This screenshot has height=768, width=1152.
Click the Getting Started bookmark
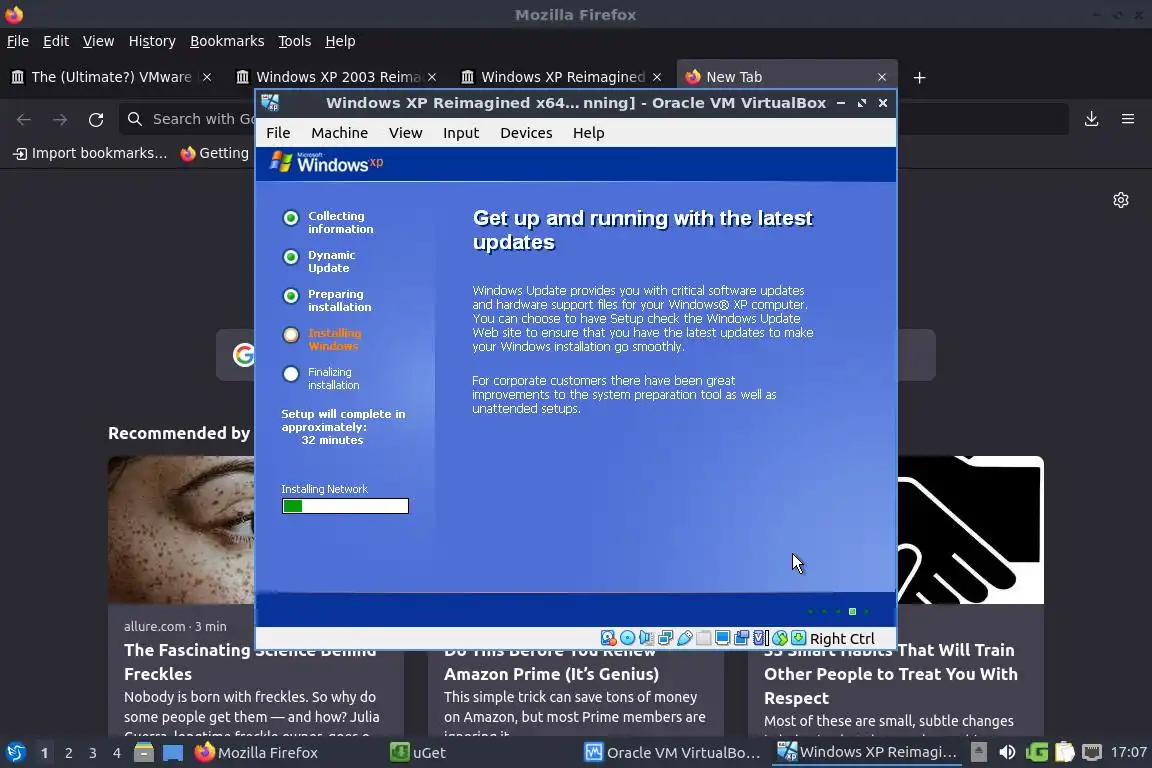coord(215,153)
